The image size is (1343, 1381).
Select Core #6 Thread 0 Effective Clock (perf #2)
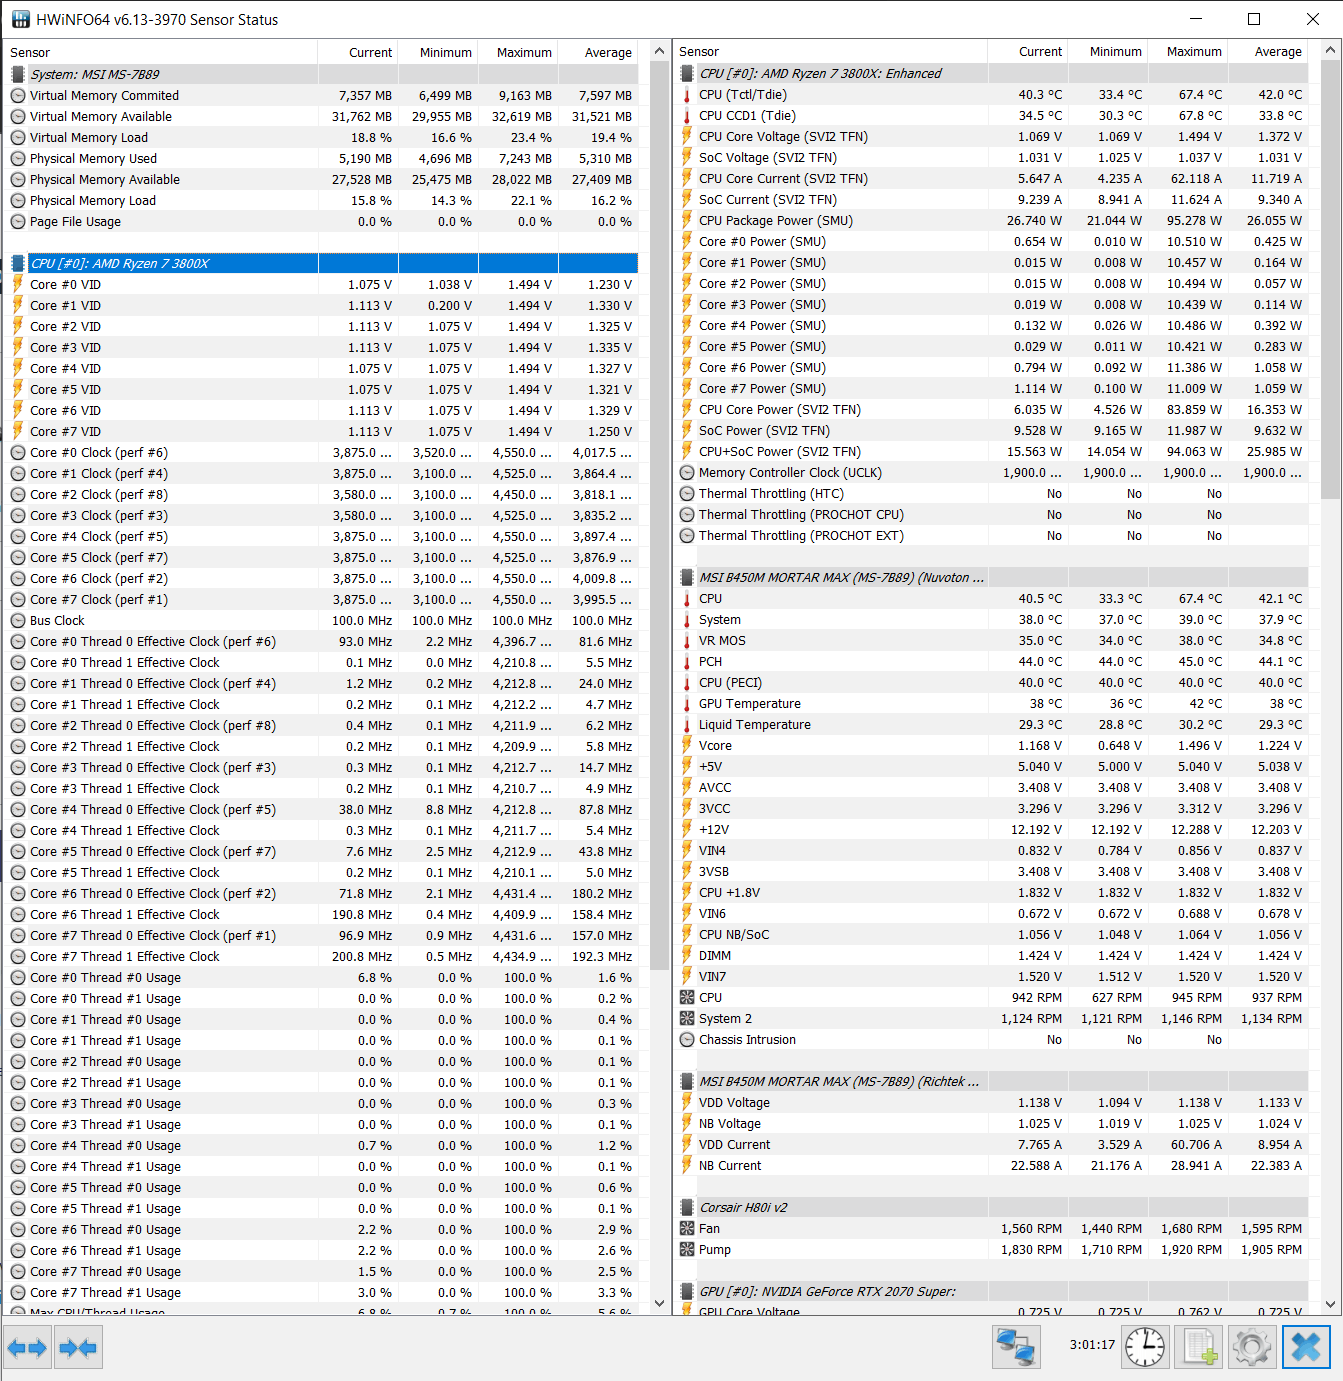point(321,893)
